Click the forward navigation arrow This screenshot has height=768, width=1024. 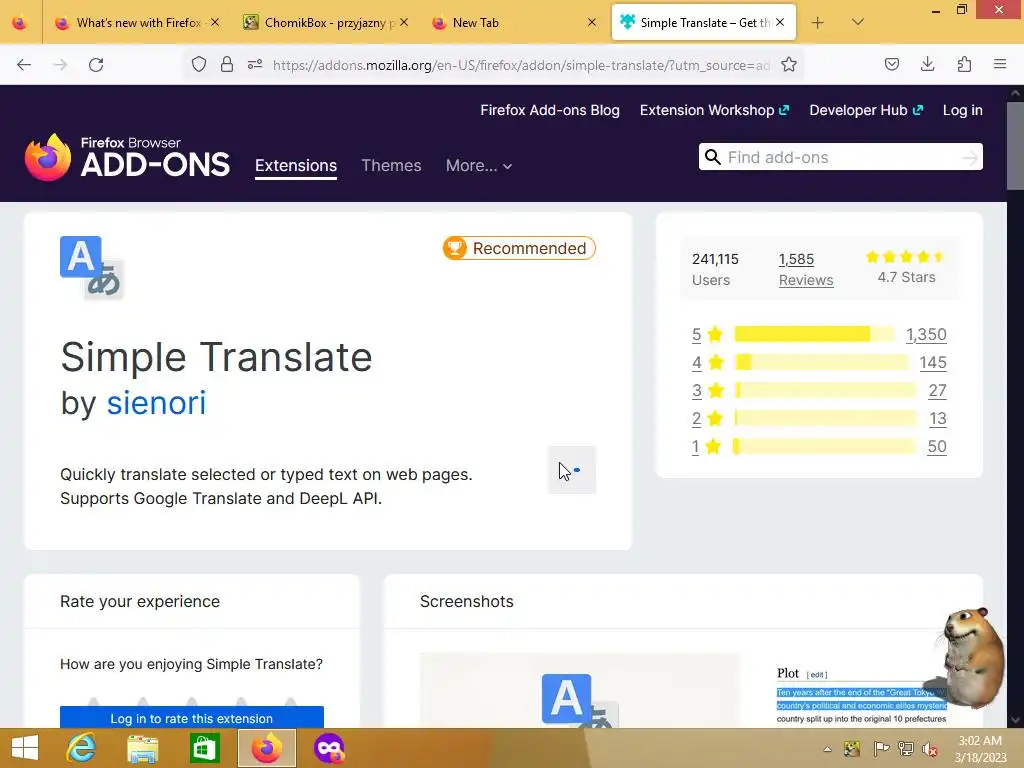click(x=60, y=65)
